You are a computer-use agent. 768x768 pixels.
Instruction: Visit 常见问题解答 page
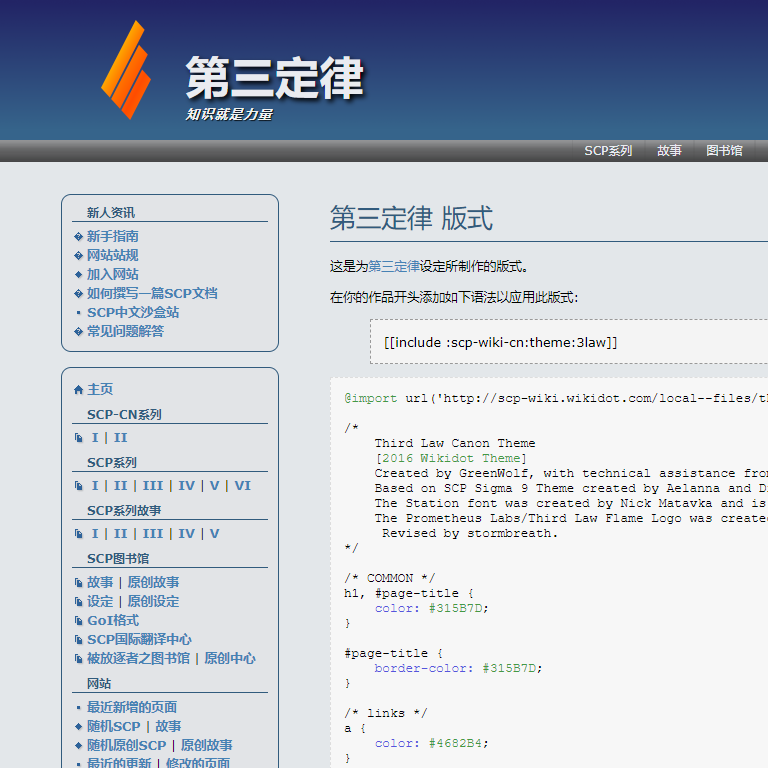tap(125, 331)
